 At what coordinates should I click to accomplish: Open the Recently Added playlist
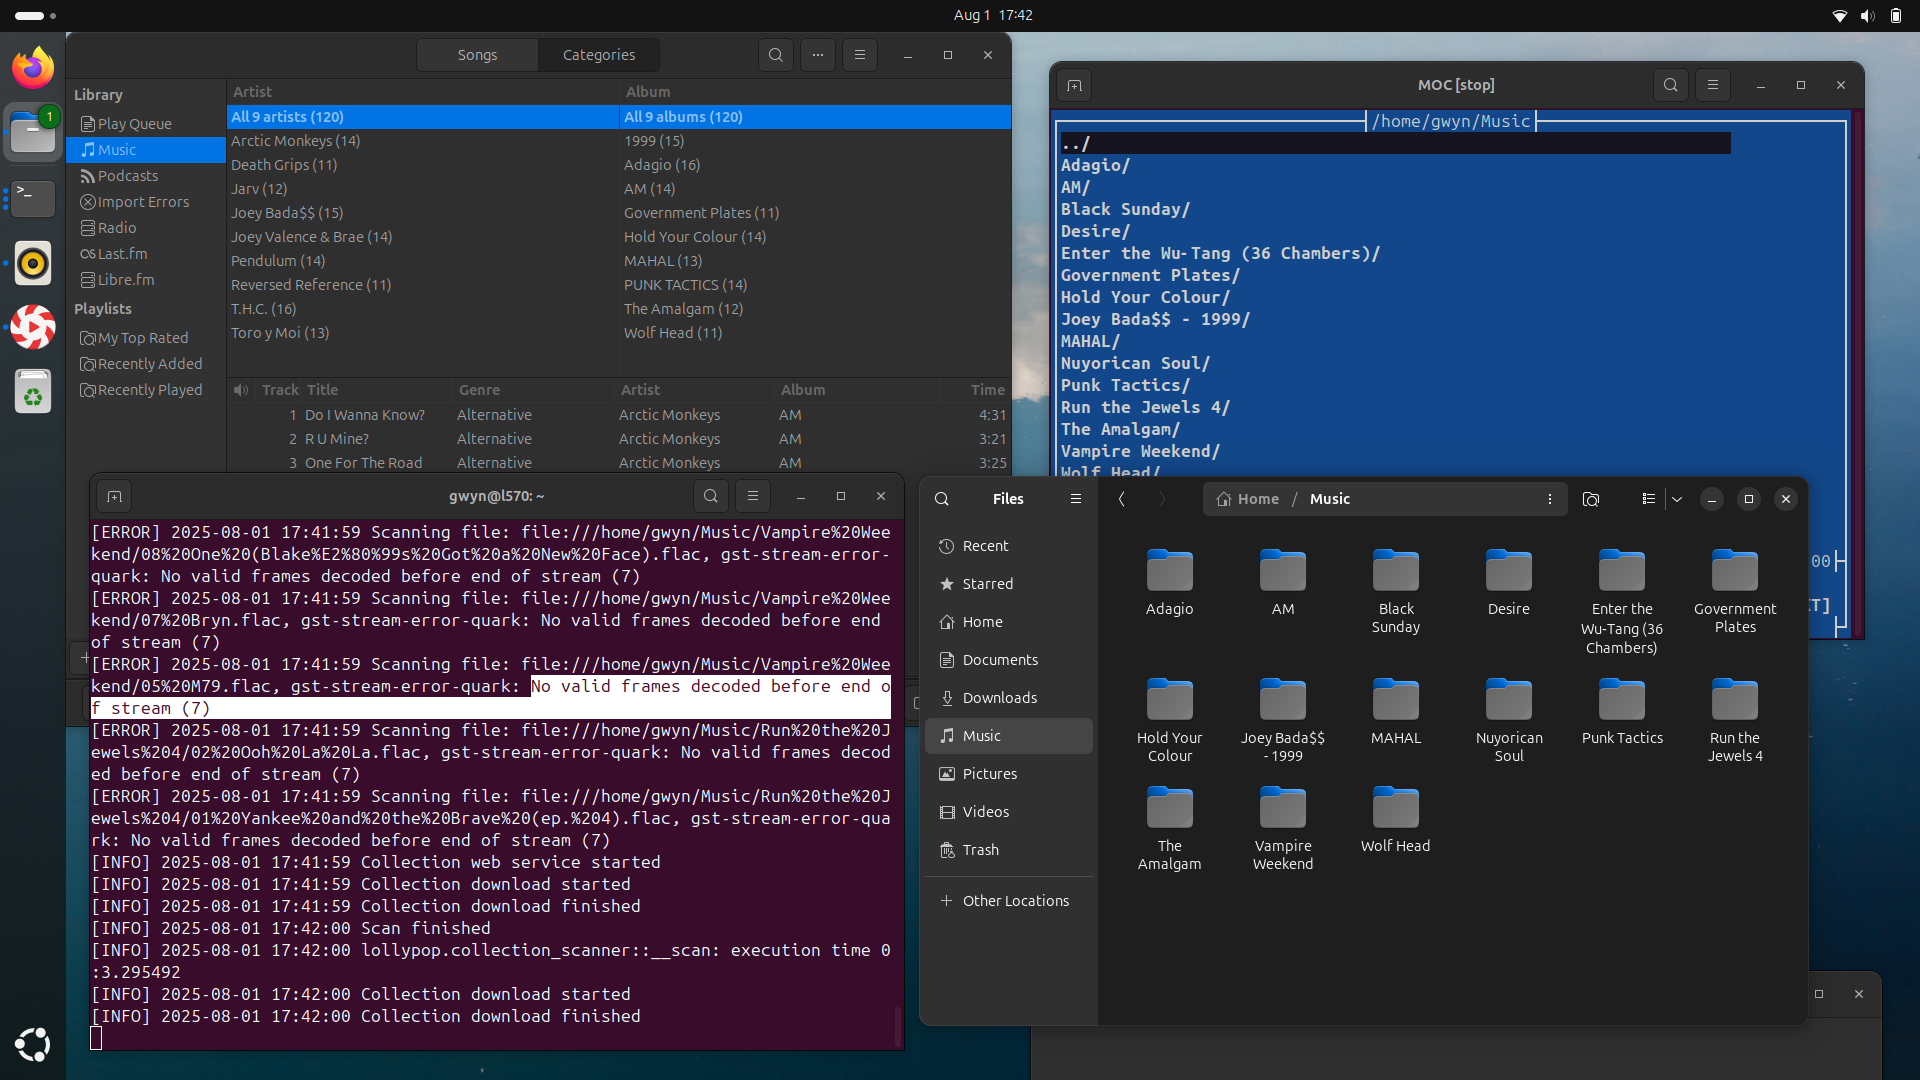tap(146, 364)
